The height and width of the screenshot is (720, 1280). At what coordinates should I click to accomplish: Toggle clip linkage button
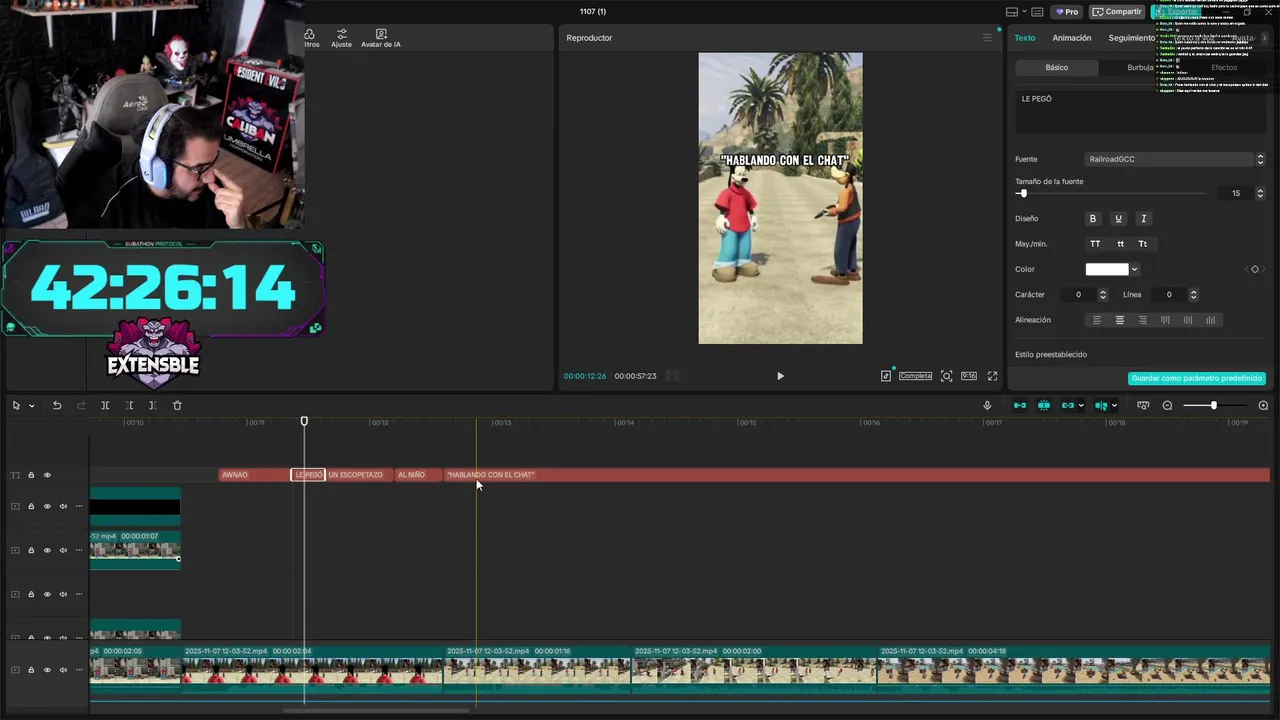[x=1068, y=405]
